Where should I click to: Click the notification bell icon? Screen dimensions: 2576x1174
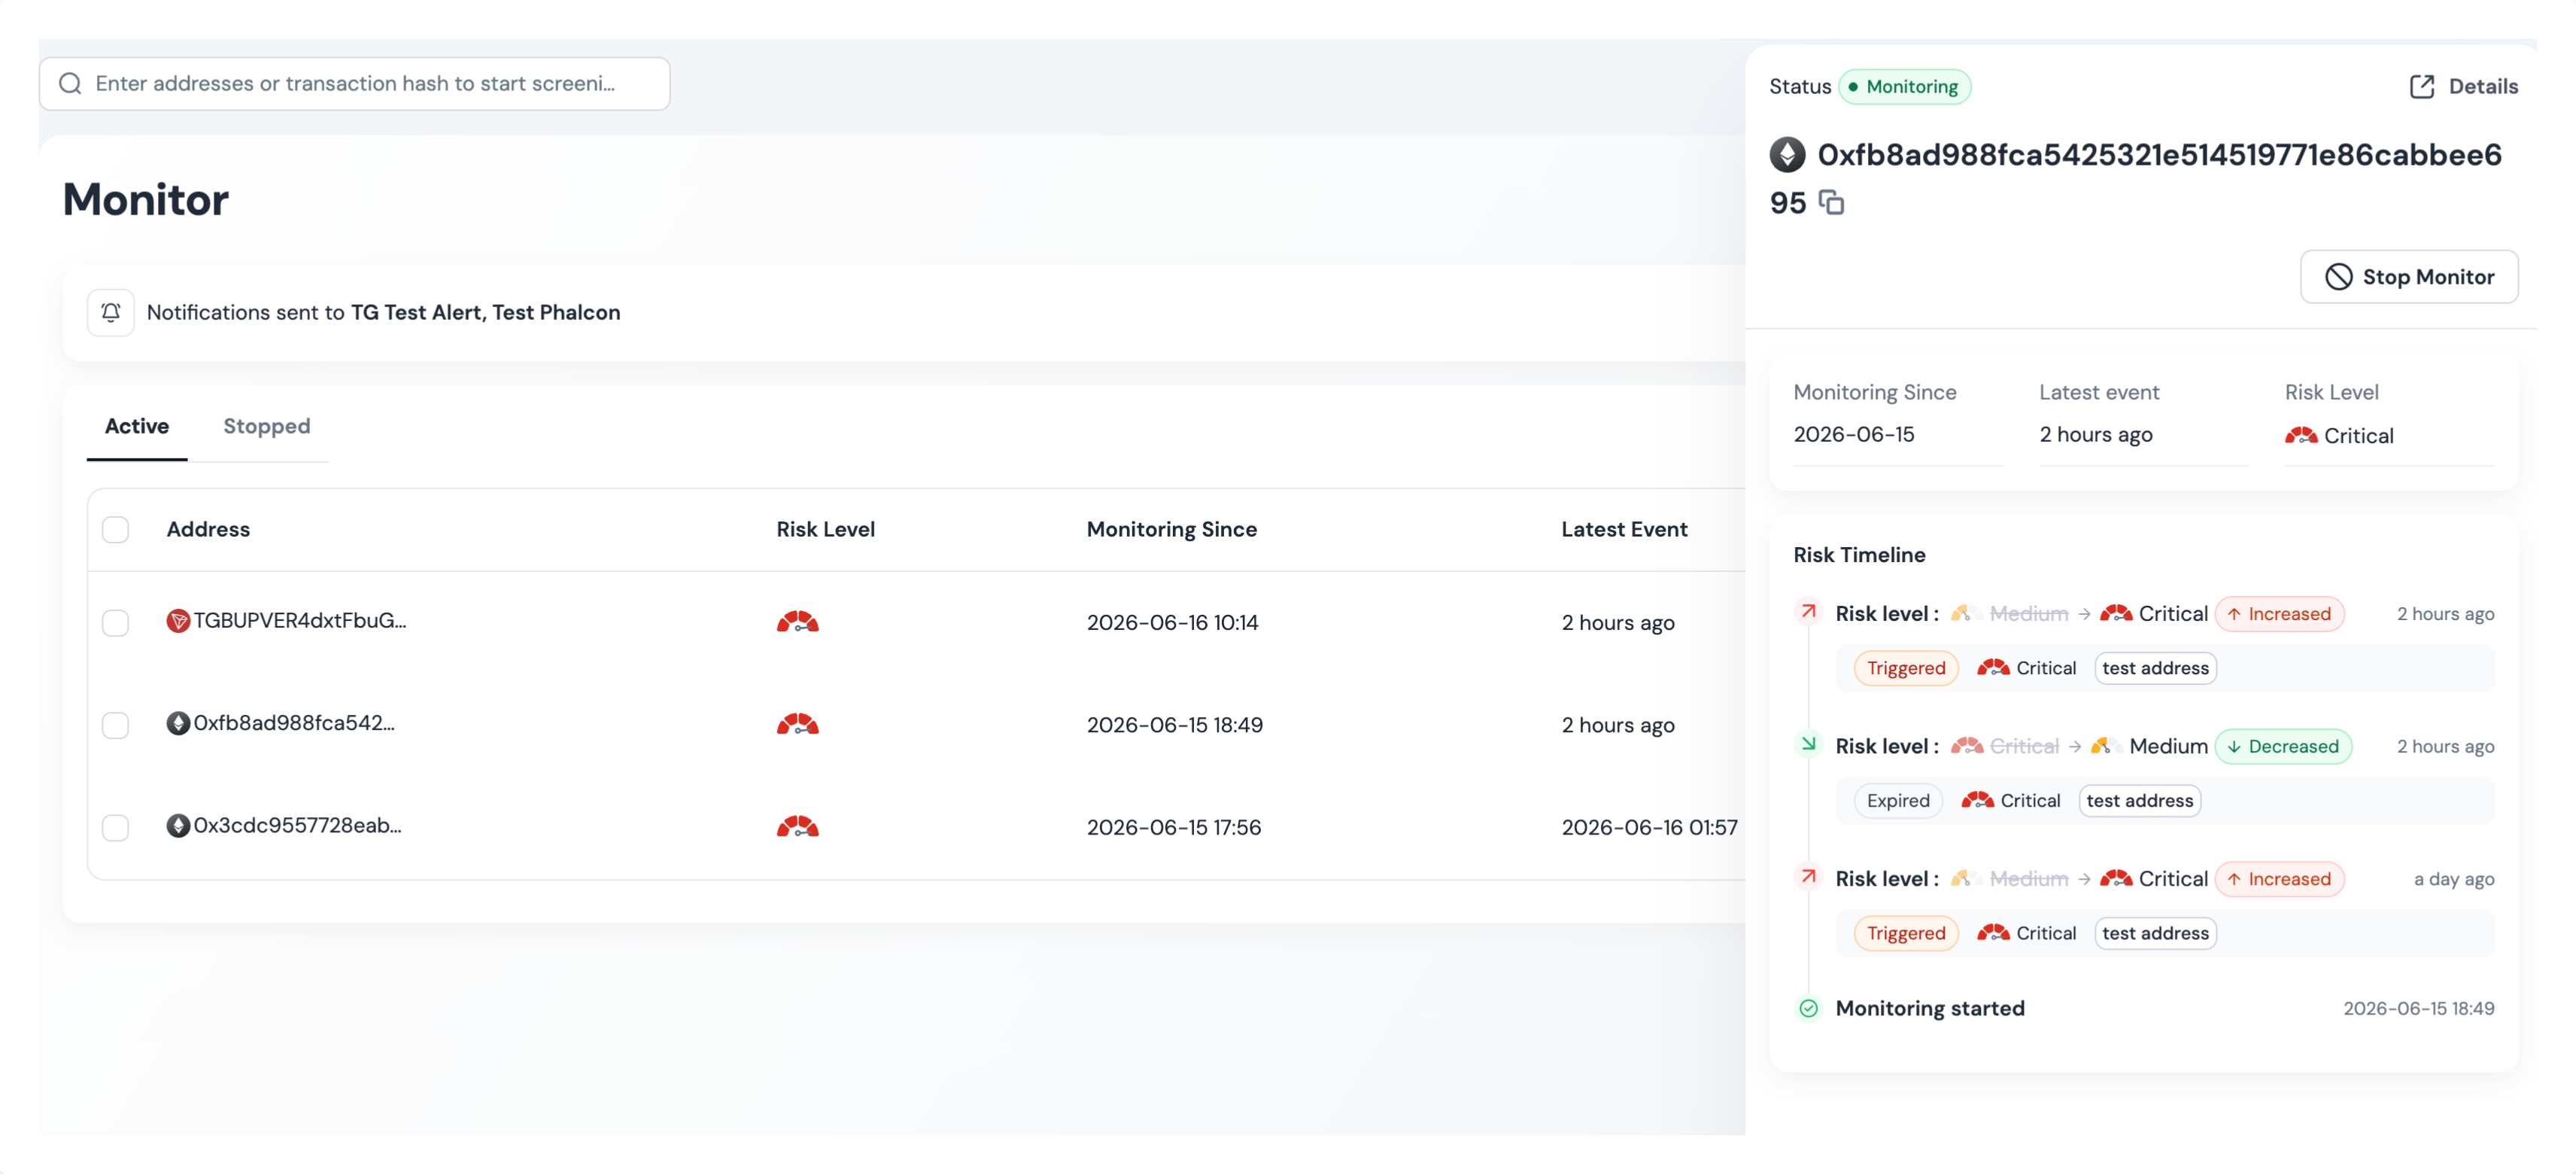coord(111,312)
